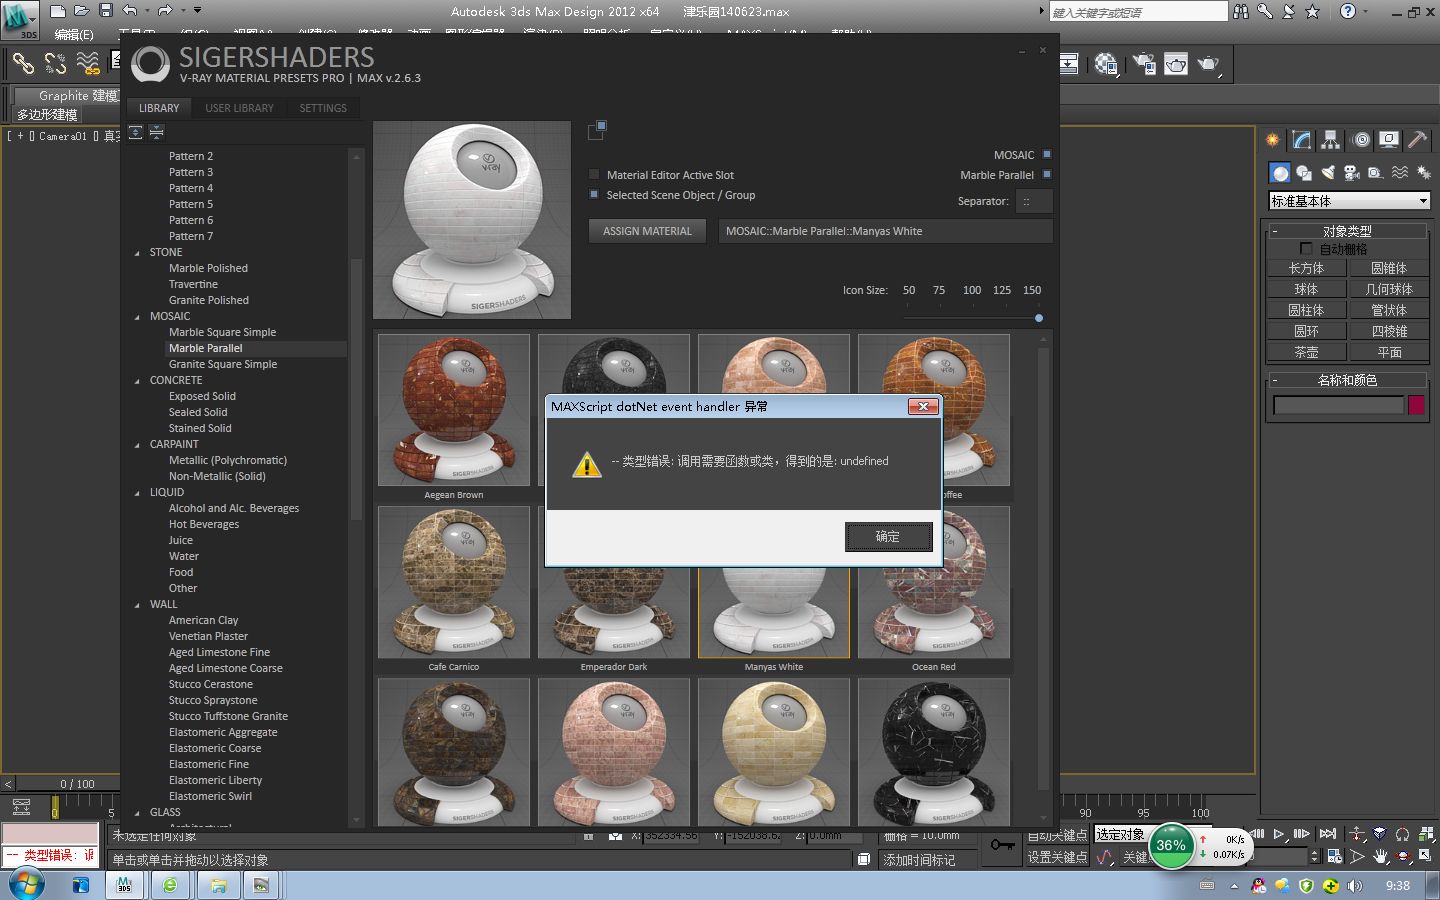Image resolution: width=1440 pixels, height=900 pixels.
Task: Toggle Selected Scene Object / Group checkbox
Action: tap(594, 194)
